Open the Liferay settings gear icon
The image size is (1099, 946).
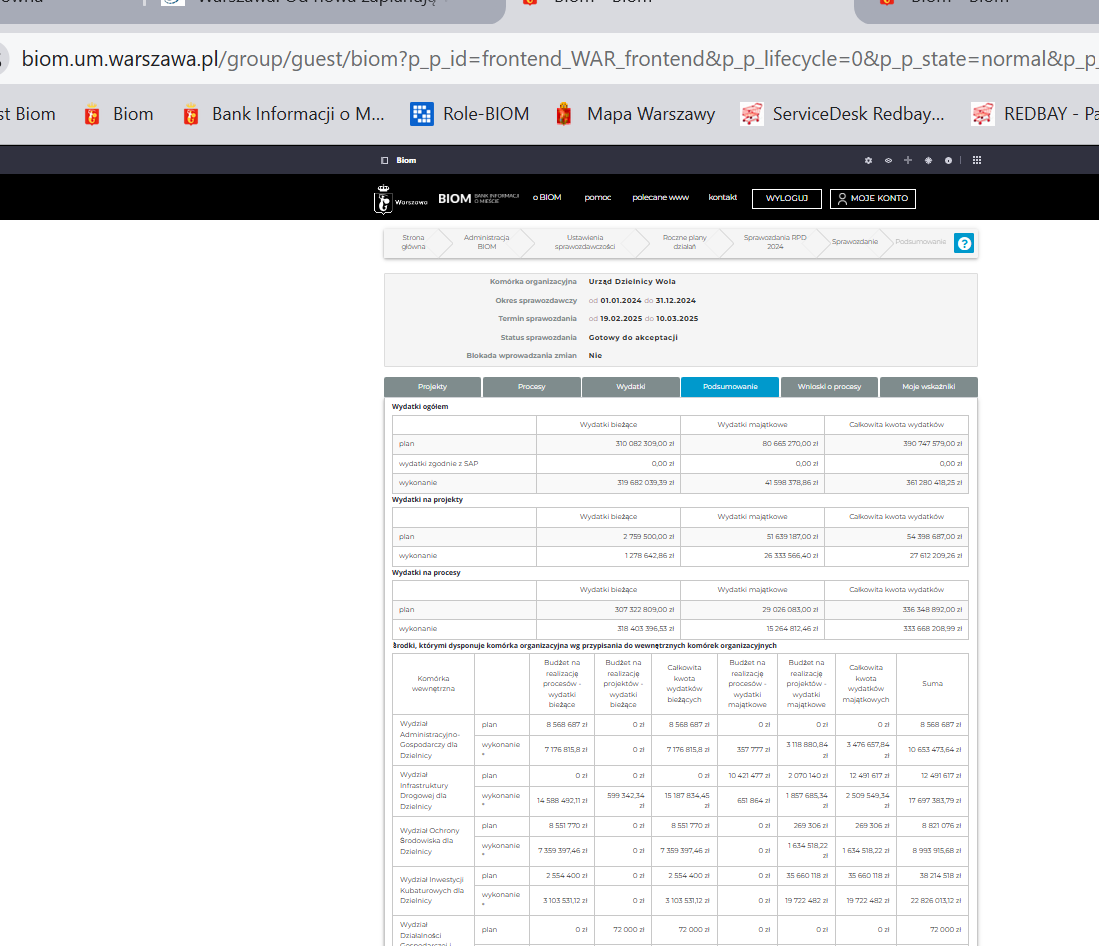868,160
